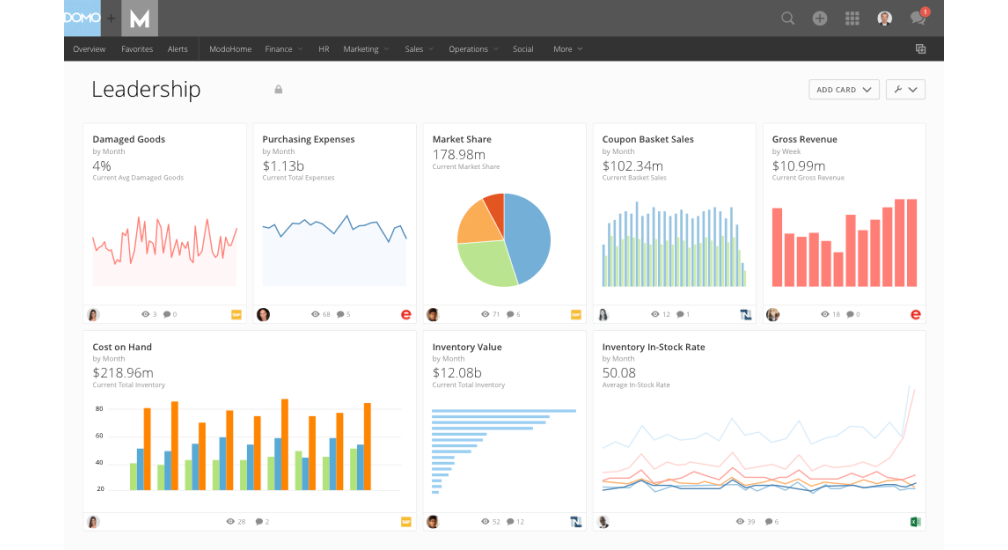
Task: Click the green pie slice in Market Share
Action: click(485, 262)
